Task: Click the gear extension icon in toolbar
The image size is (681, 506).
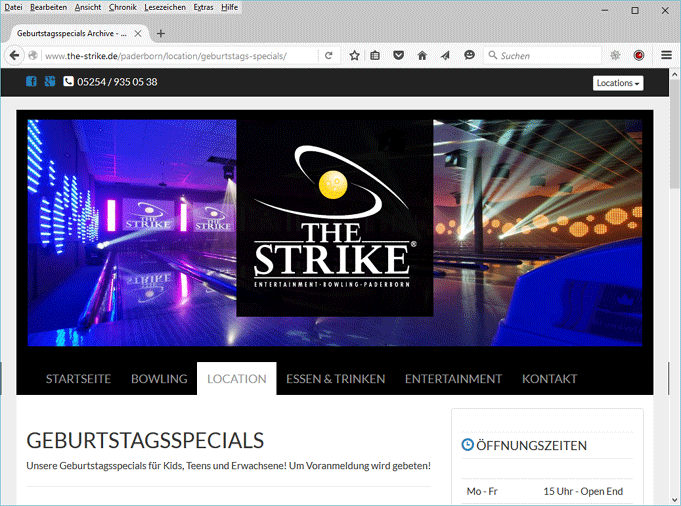Action: [x=615, y=55]
